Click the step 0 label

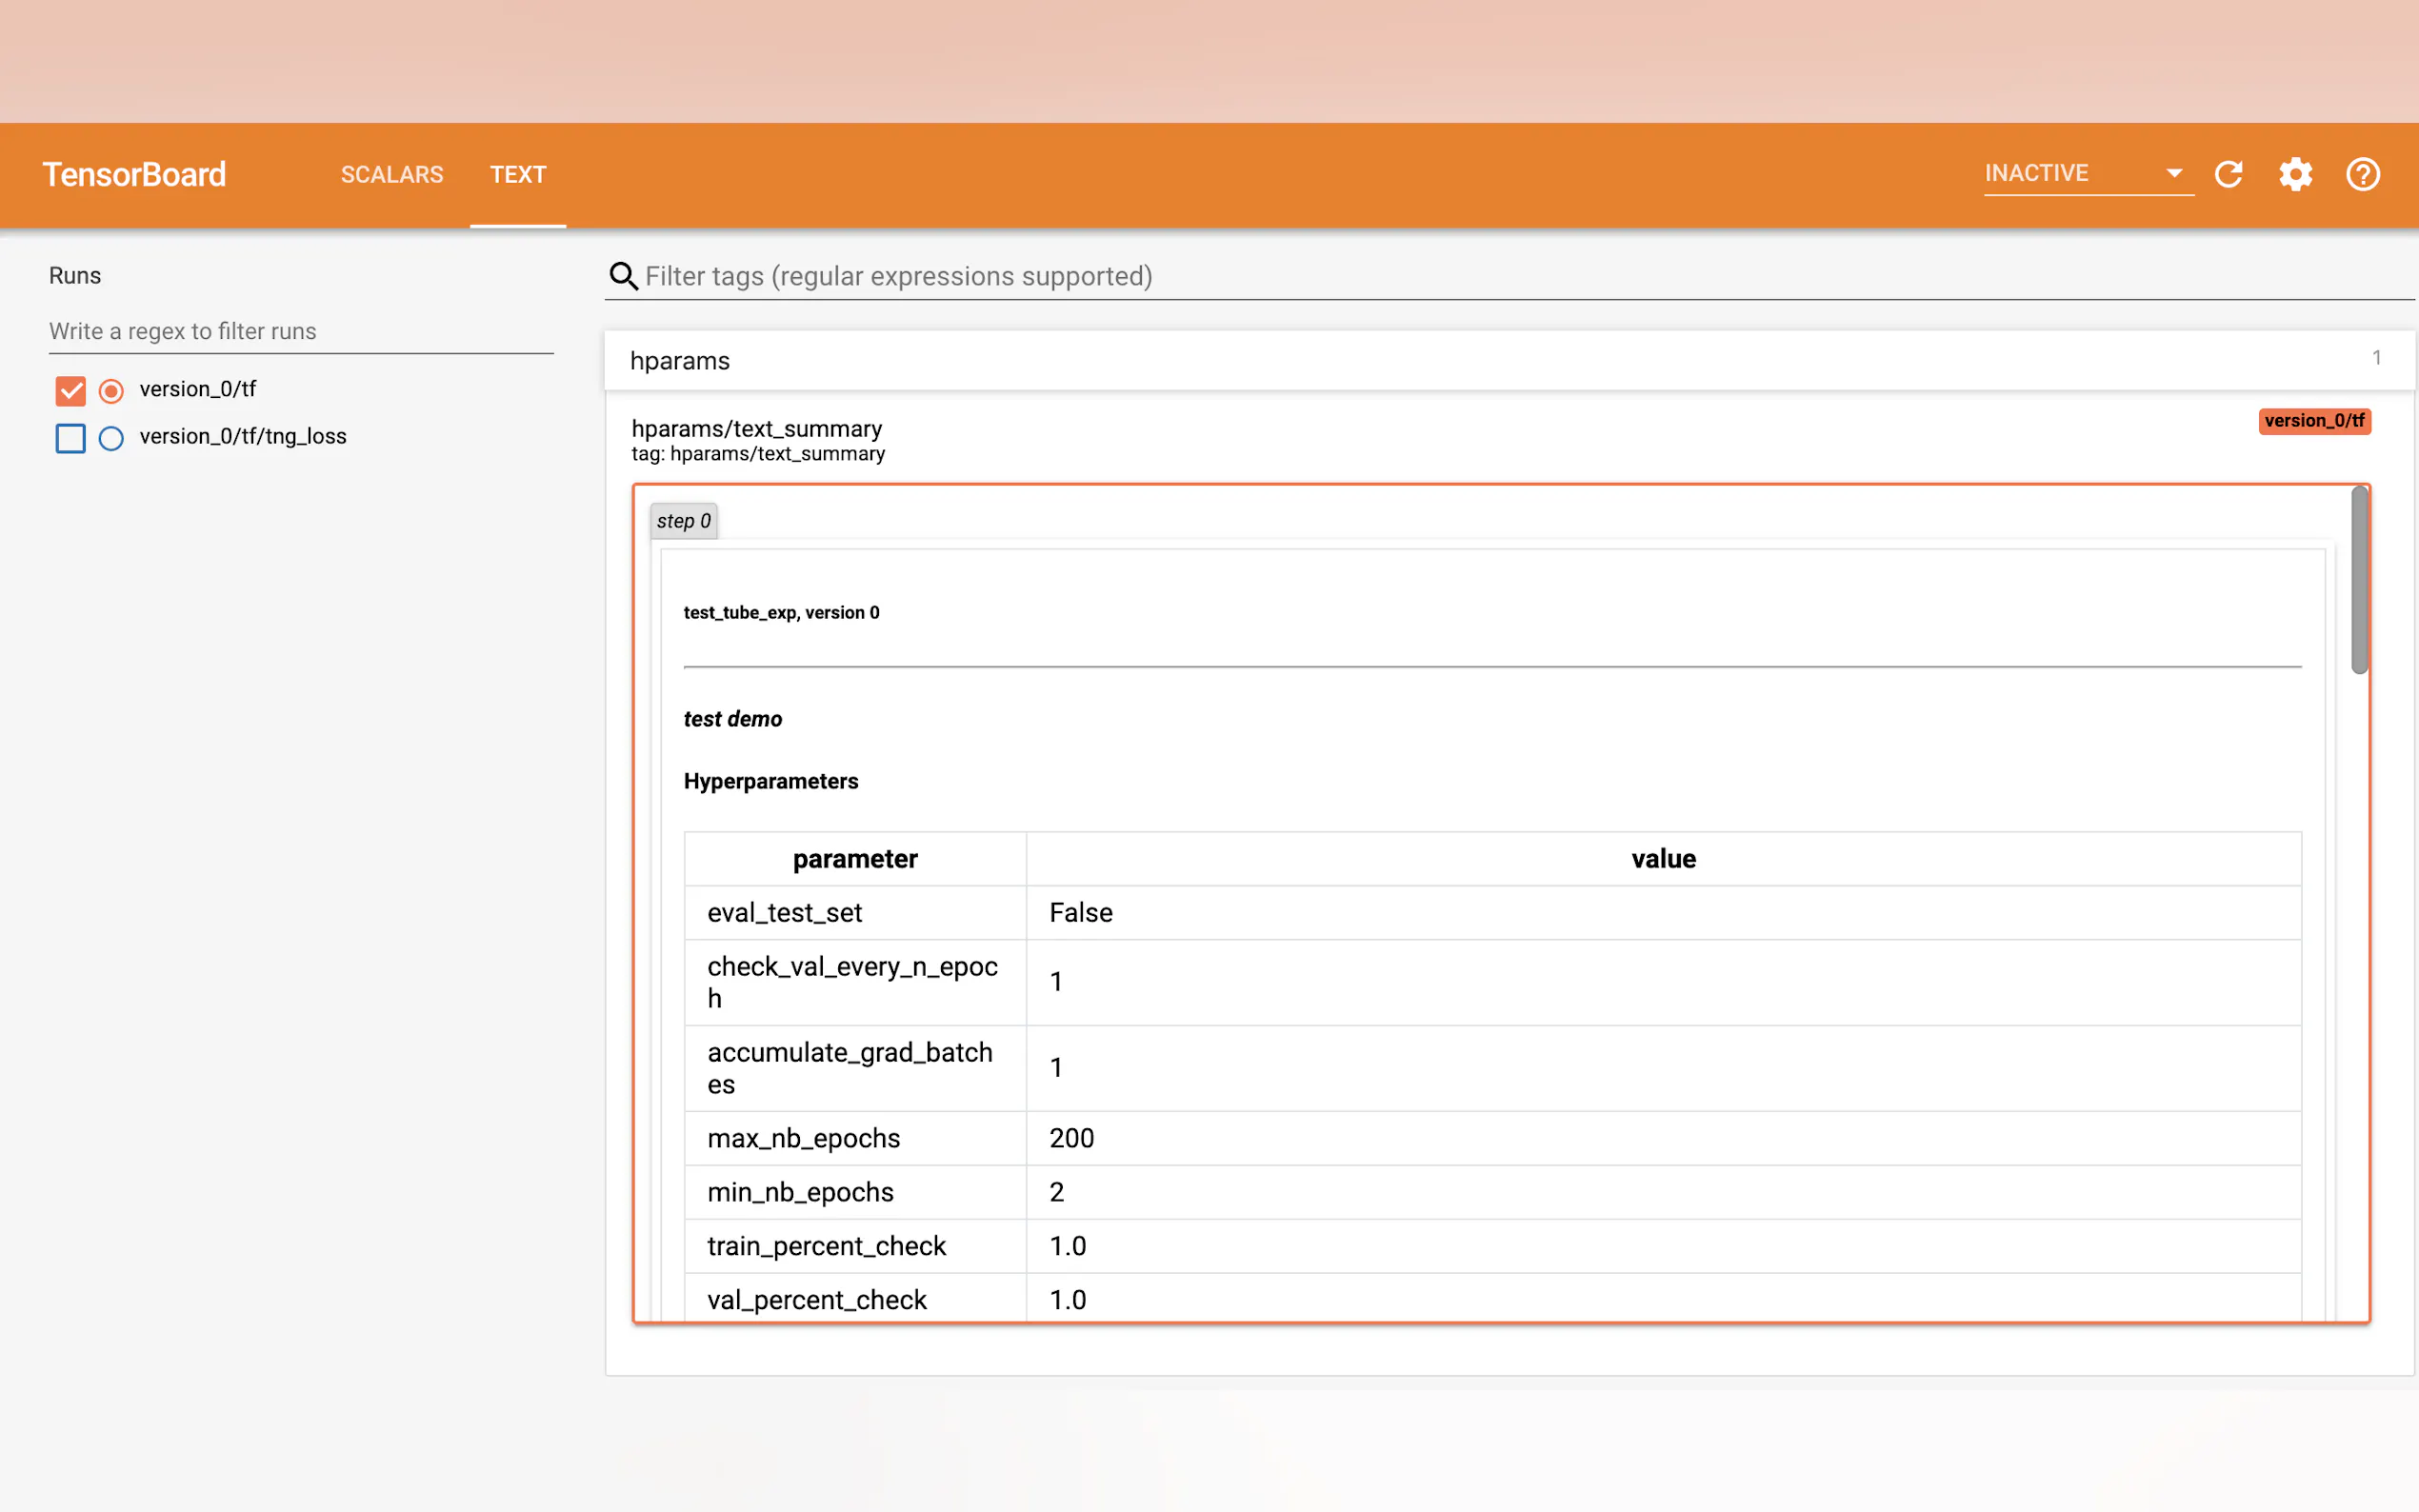683,521
